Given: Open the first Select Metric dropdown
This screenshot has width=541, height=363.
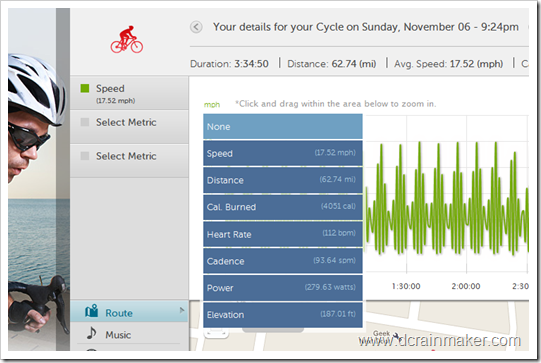Looking at the screenshot, I should [129, 127].
